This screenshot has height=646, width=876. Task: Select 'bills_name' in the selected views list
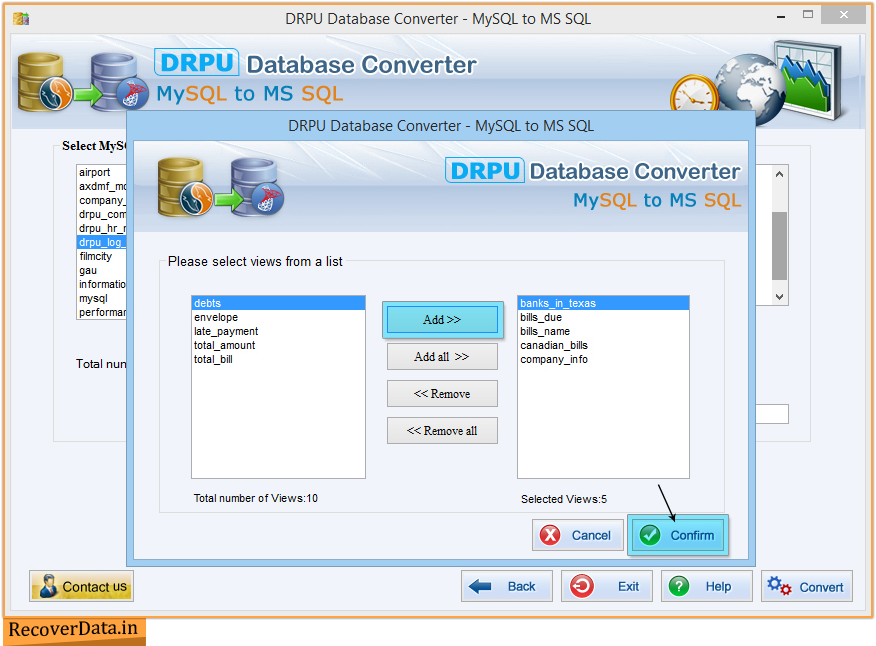pos(603,331)
